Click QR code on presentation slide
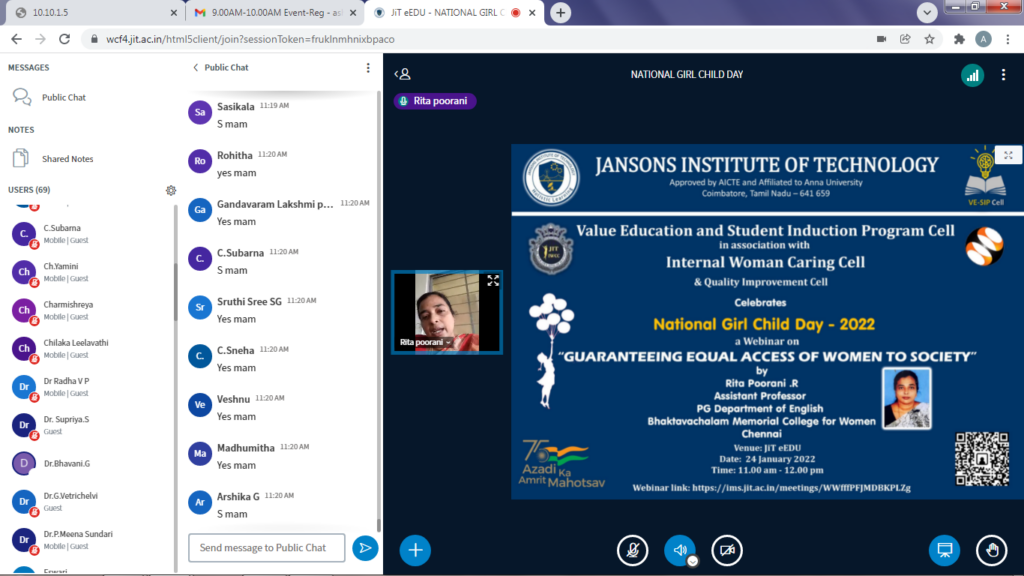This screenshot has width=1024, height=576. [x=982, y=459]
